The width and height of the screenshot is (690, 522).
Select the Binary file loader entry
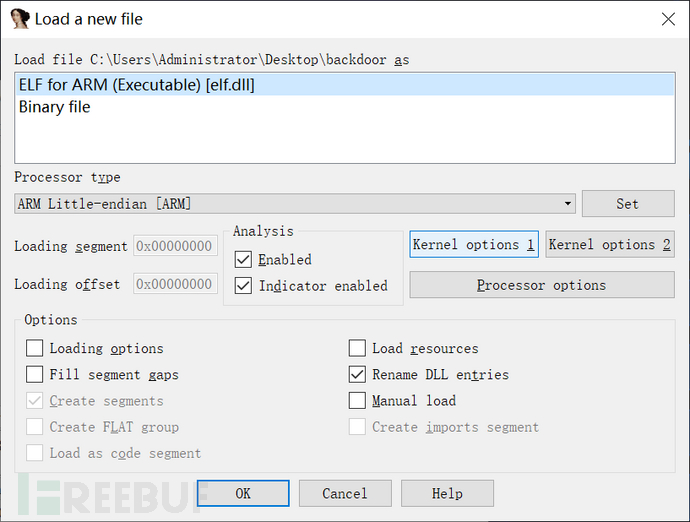[55, 107]
